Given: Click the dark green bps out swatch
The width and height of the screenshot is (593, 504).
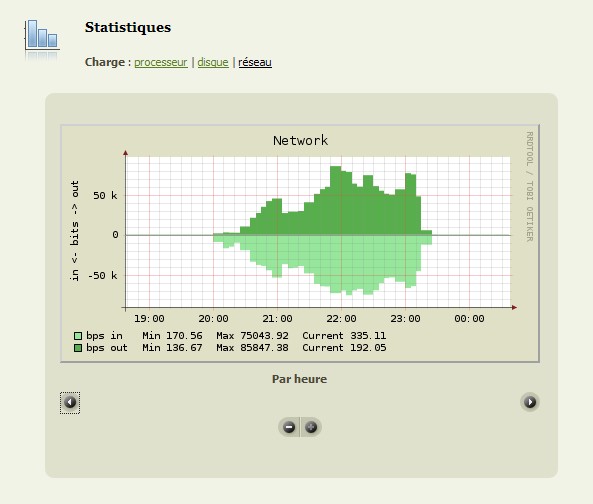Looking at the screenshot, I should 78,348.
